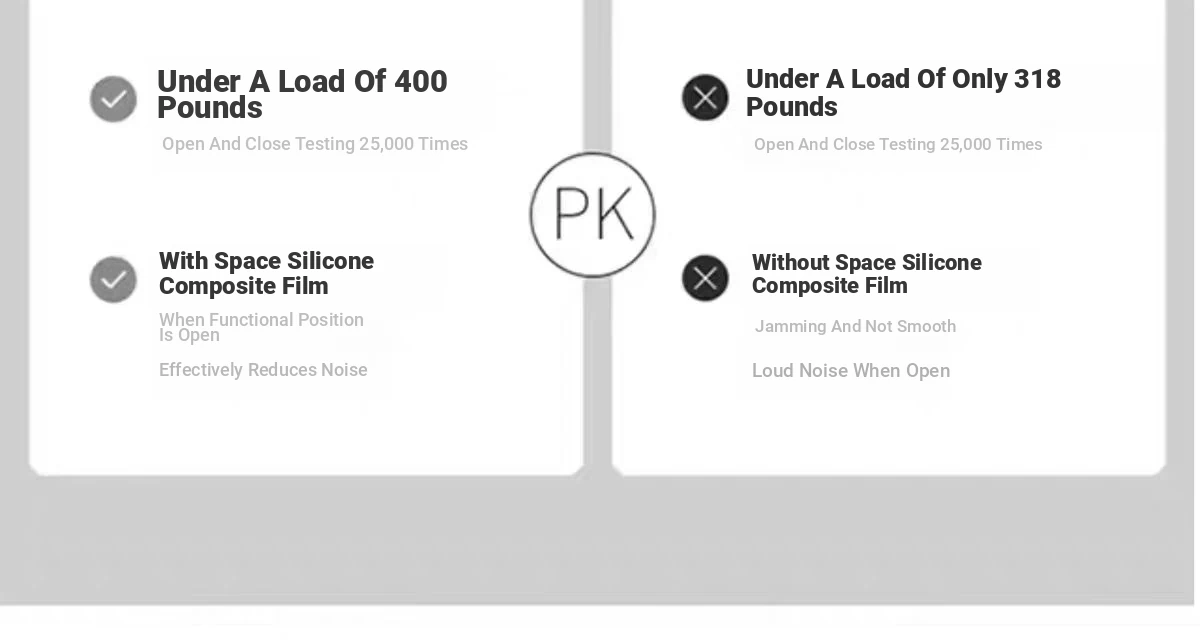Click the "Effectively Reduces Noise" line
Viewport: 1200px width, 640px height.
(263, 370)
